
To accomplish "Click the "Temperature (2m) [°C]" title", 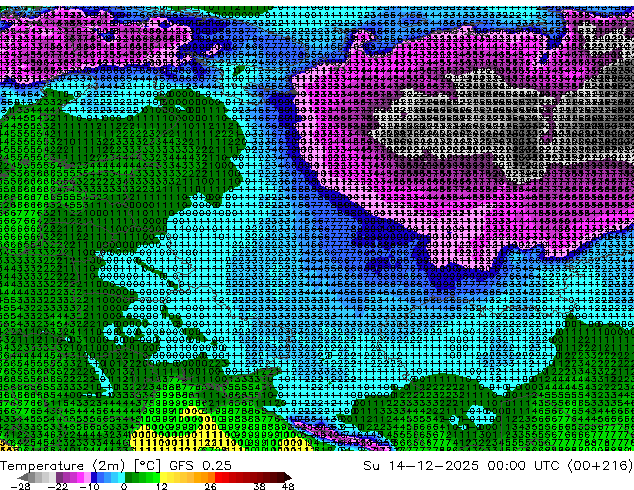I will (x=80, y=466).
